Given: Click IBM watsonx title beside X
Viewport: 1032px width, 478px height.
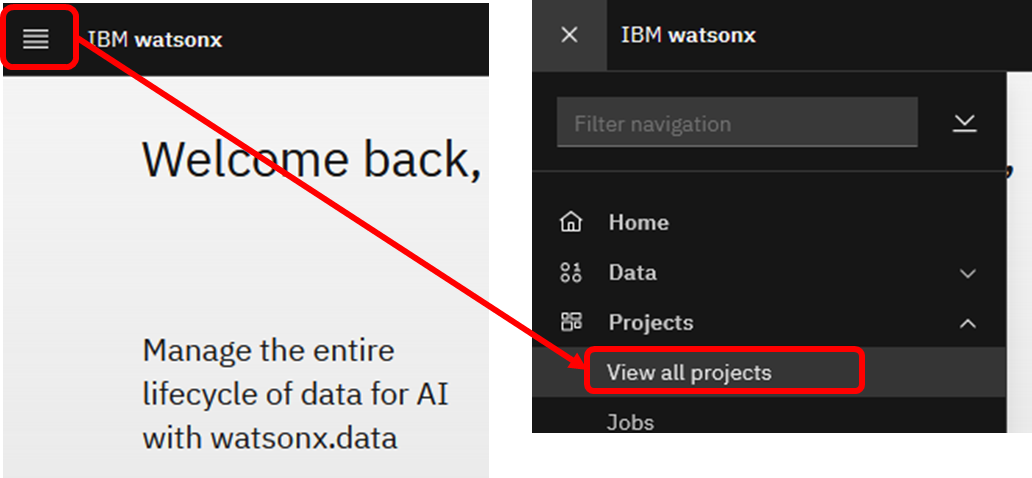Looking at the screenshot, I should coord(688,35).
